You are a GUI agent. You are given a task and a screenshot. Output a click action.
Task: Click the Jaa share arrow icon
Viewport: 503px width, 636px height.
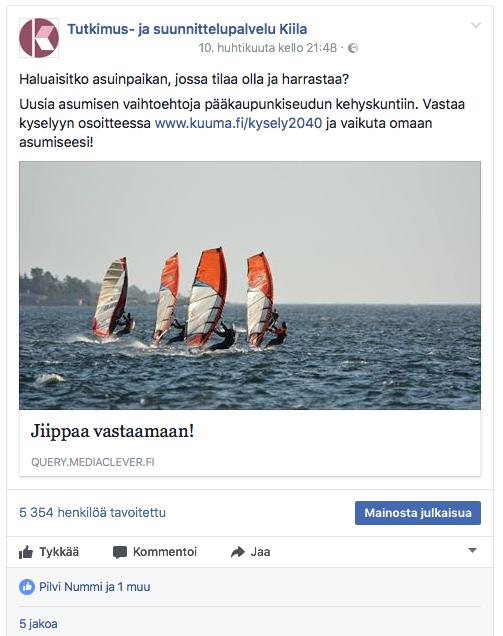point(238,552)
